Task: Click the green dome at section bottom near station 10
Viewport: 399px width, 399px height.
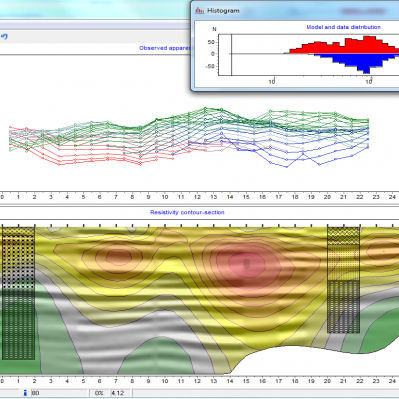Action: (156, 356)
